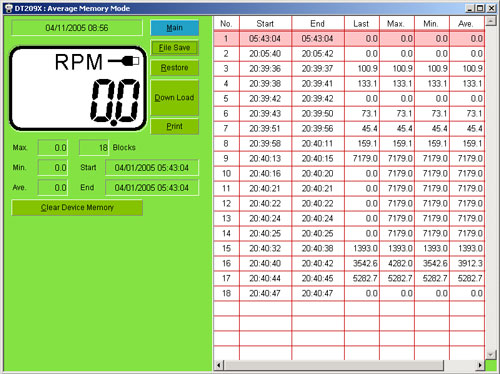Click row 6 Last value 73.1
The height and width of the screenshot is (374, 500).
362,114
